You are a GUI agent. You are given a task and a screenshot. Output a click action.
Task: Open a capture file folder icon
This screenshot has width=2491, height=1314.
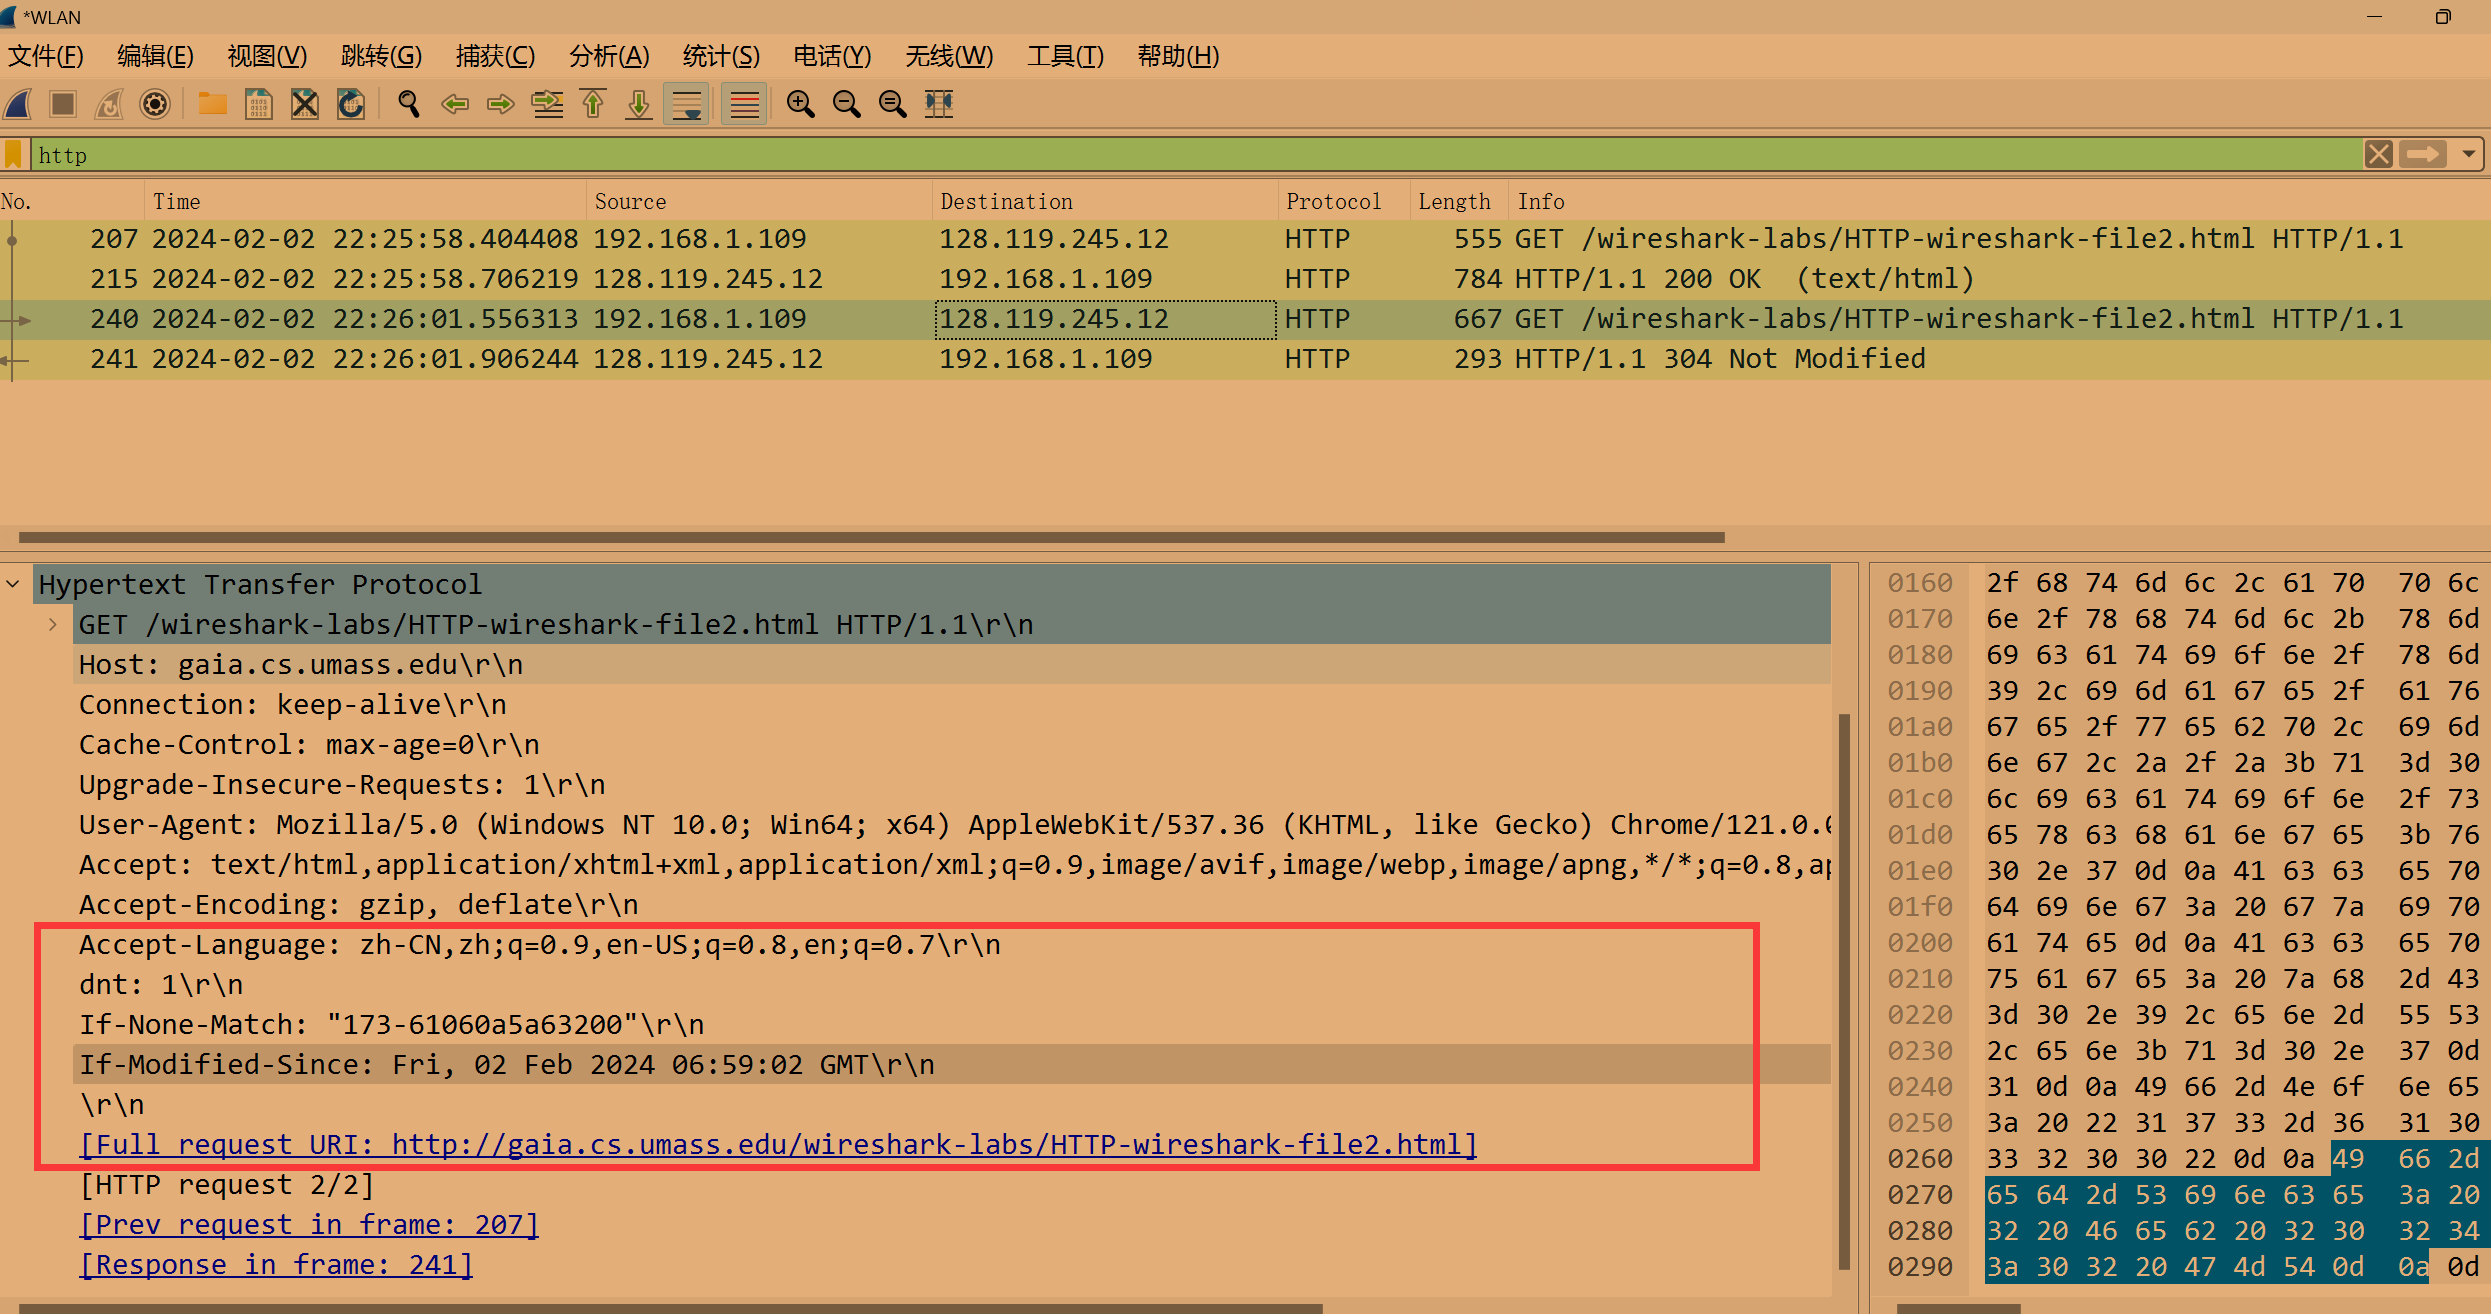[212, 104]
